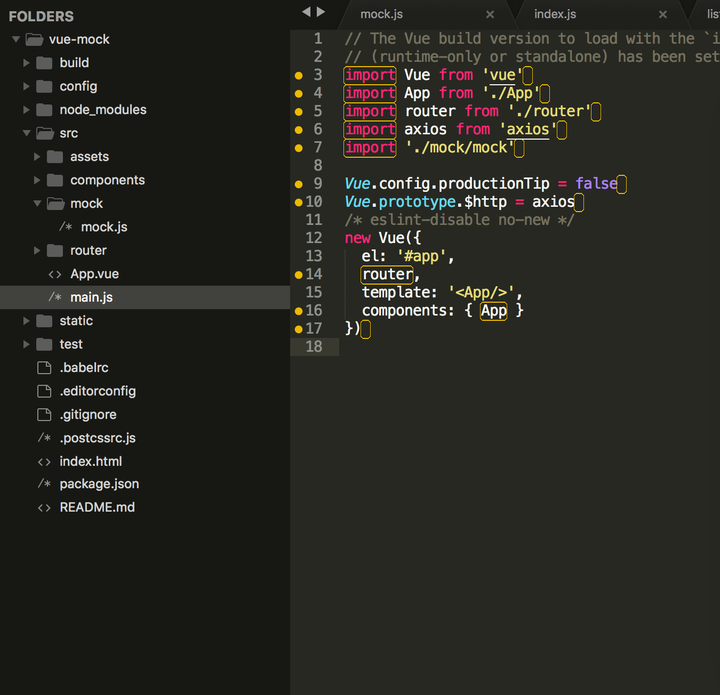
Task: Click the App.vue markup file icon
Action: click(55, 275)
